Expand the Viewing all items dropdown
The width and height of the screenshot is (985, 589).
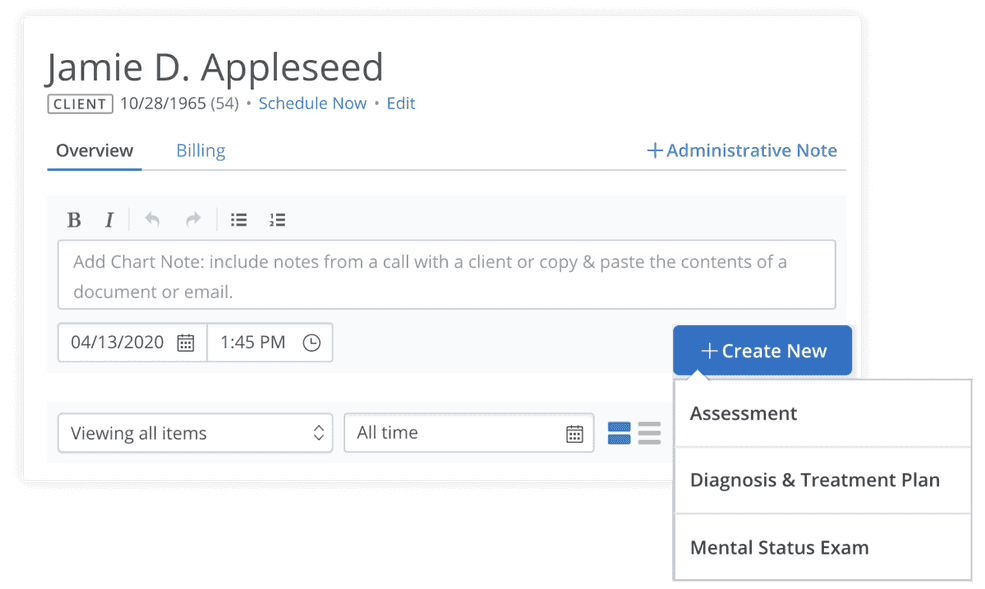(195, 433)
